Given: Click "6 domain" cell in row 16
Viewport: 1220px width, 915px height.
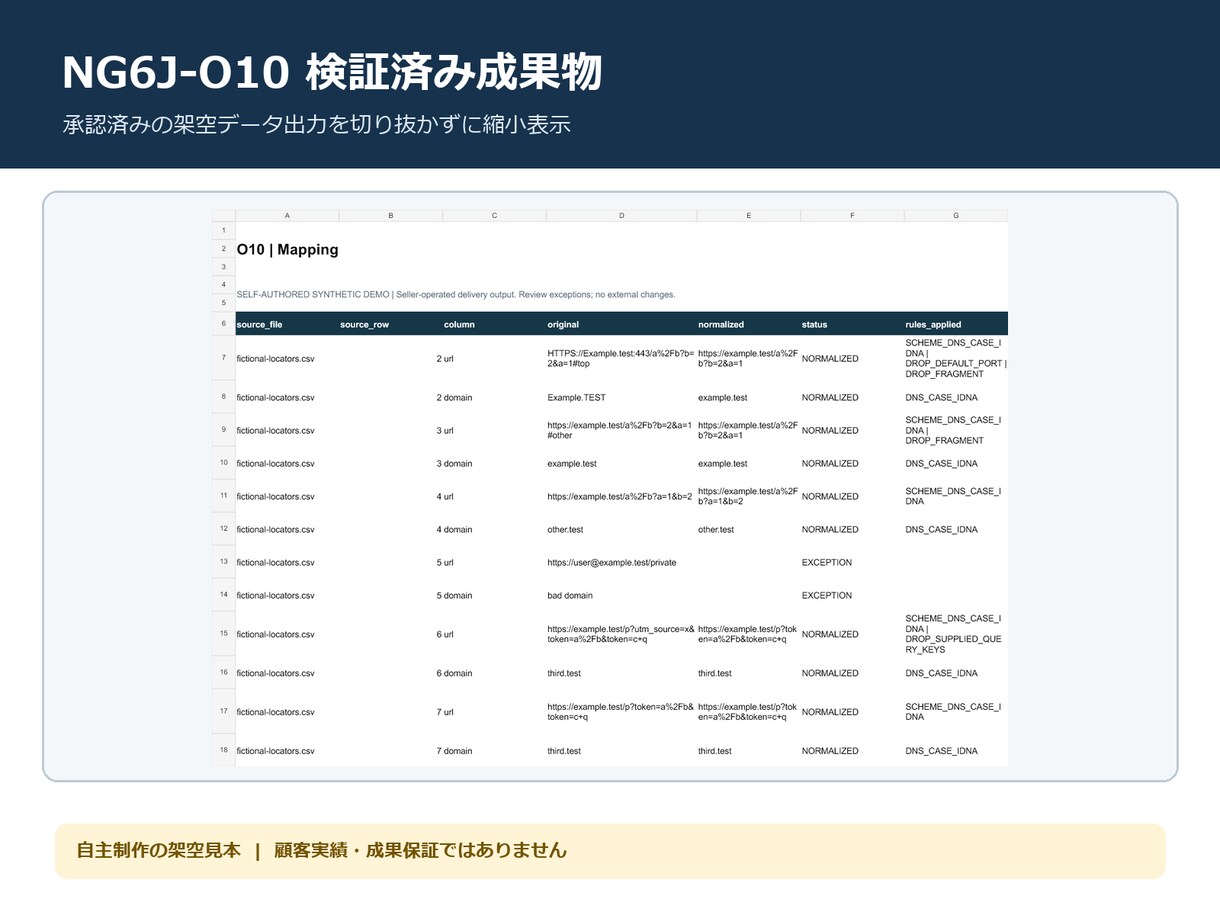Looking at the screenshot, I should (x=455, y=673).
